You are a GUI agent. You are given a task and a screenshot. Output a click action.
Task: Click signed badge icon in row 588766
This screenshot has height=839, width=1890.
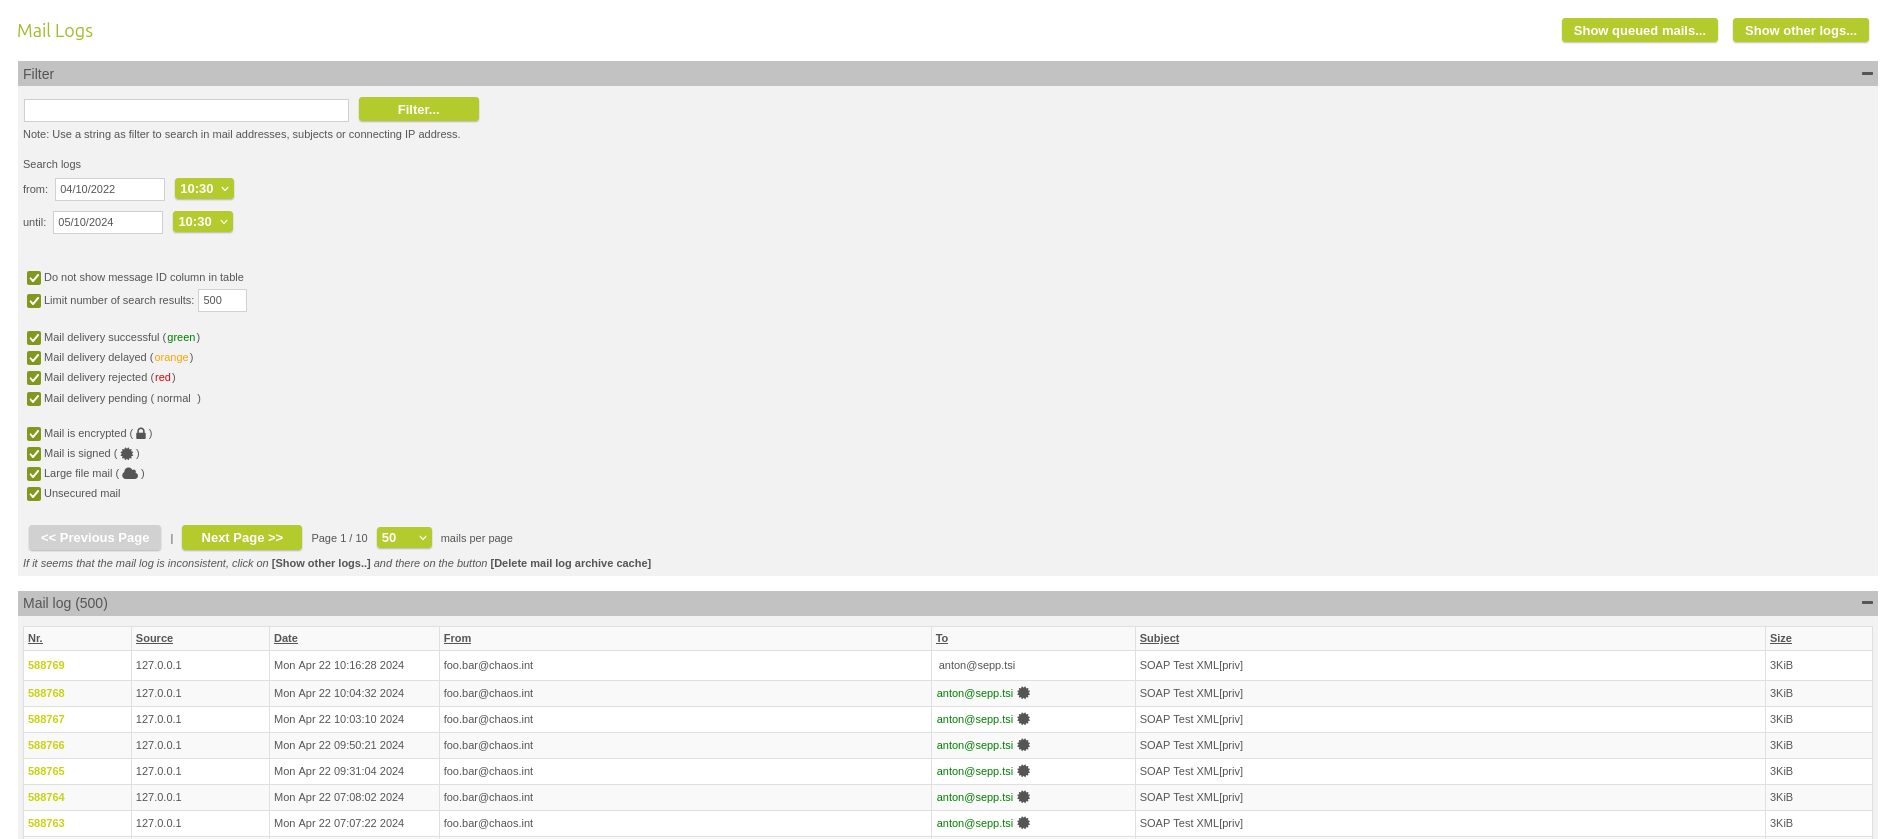[1023, 745]
